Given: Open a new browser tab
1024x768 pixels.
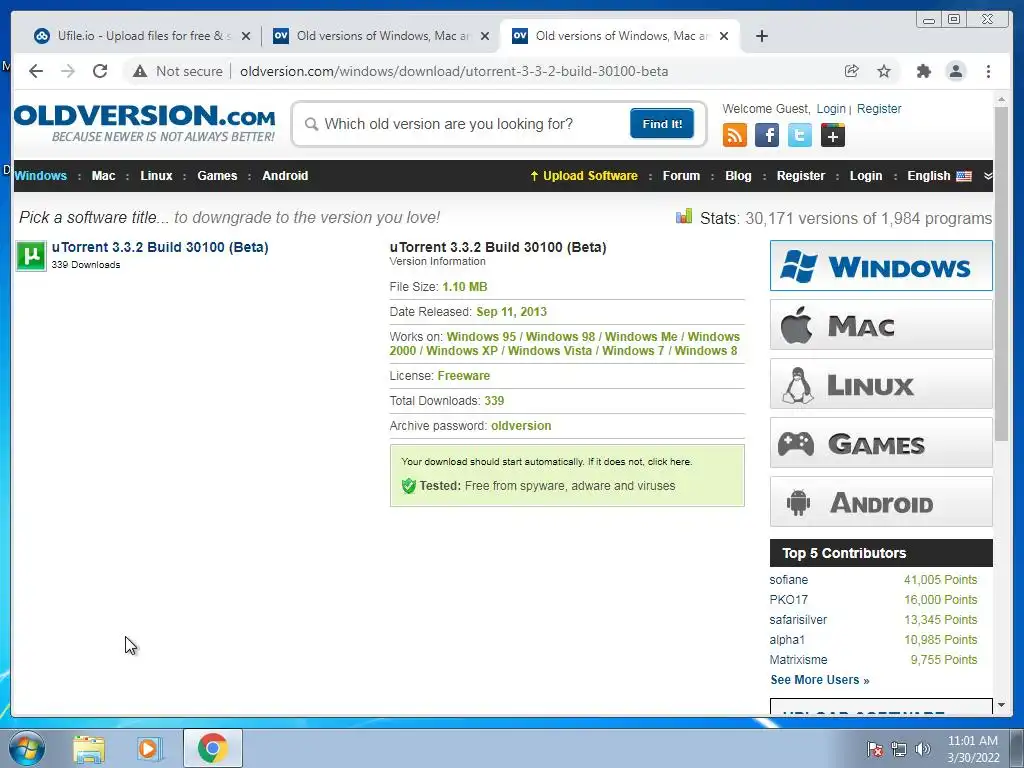Looking at the screenshot, I should [x=761, y=36].
